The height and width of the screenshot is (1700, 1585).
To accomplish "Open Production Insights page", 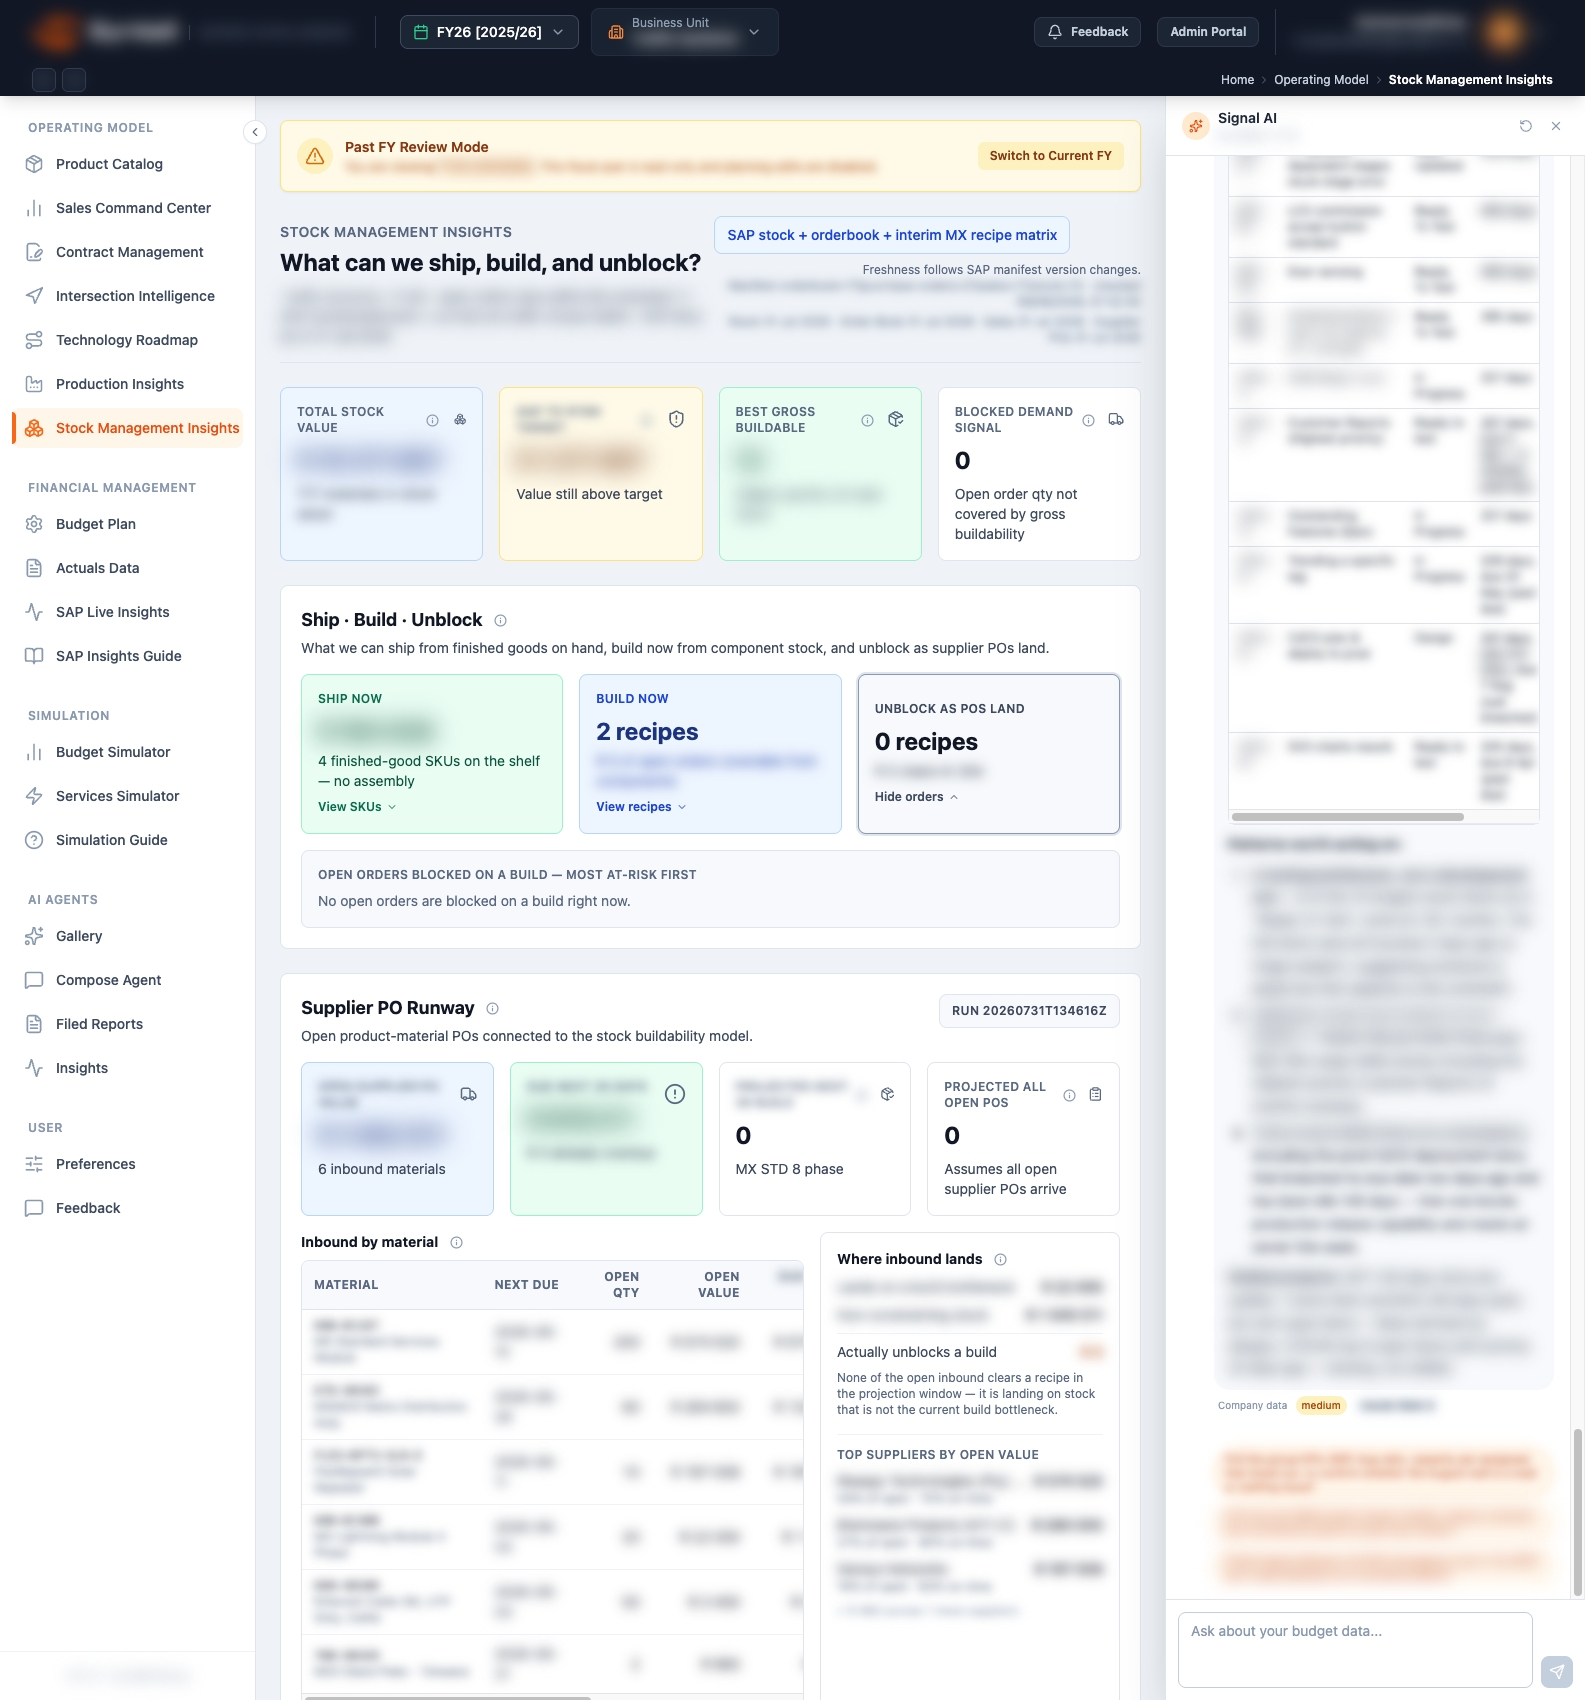I will [120, 384].
